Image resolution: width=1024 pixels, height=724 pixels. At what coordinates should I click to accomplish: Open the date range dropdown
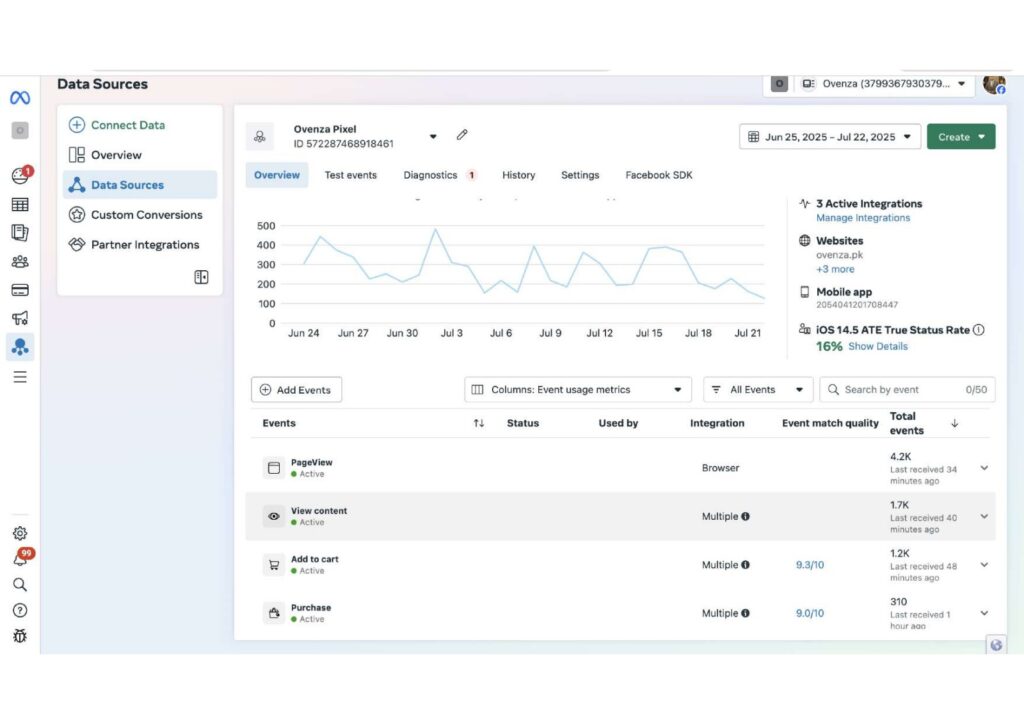[x=830, y=136]
